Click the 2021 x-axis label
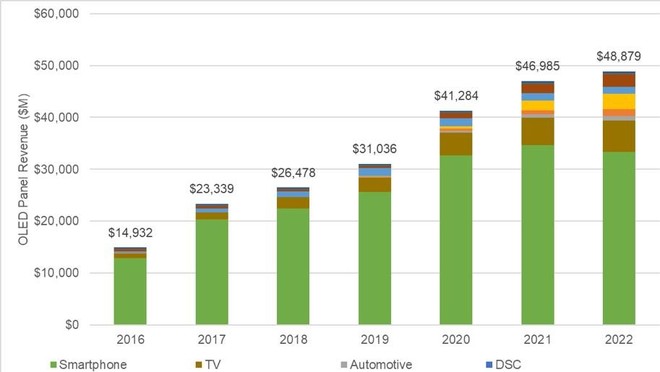The image size is (660, 372). tap(538, 339)
